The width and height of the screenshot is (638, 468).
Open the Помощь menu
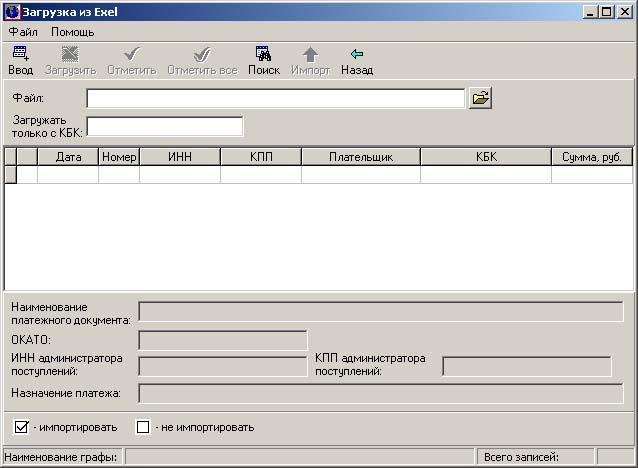[x=73, y=31]
